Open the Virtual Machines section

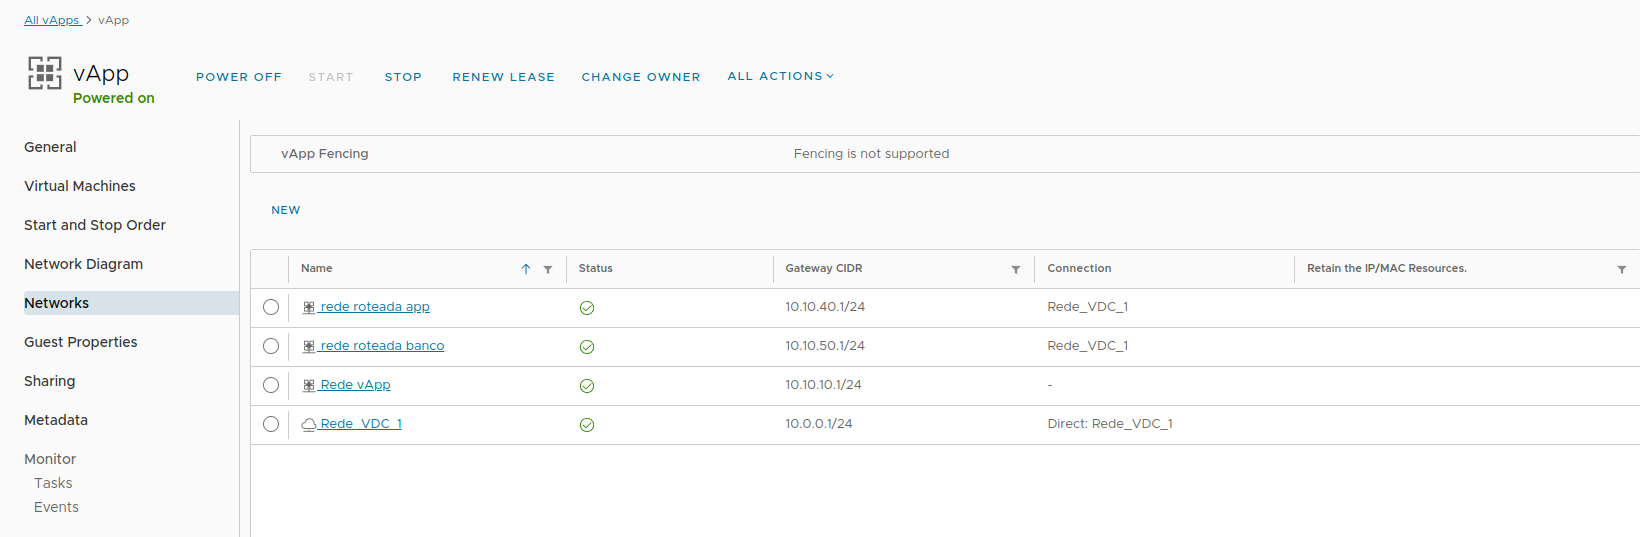click(x=80, y=186)
